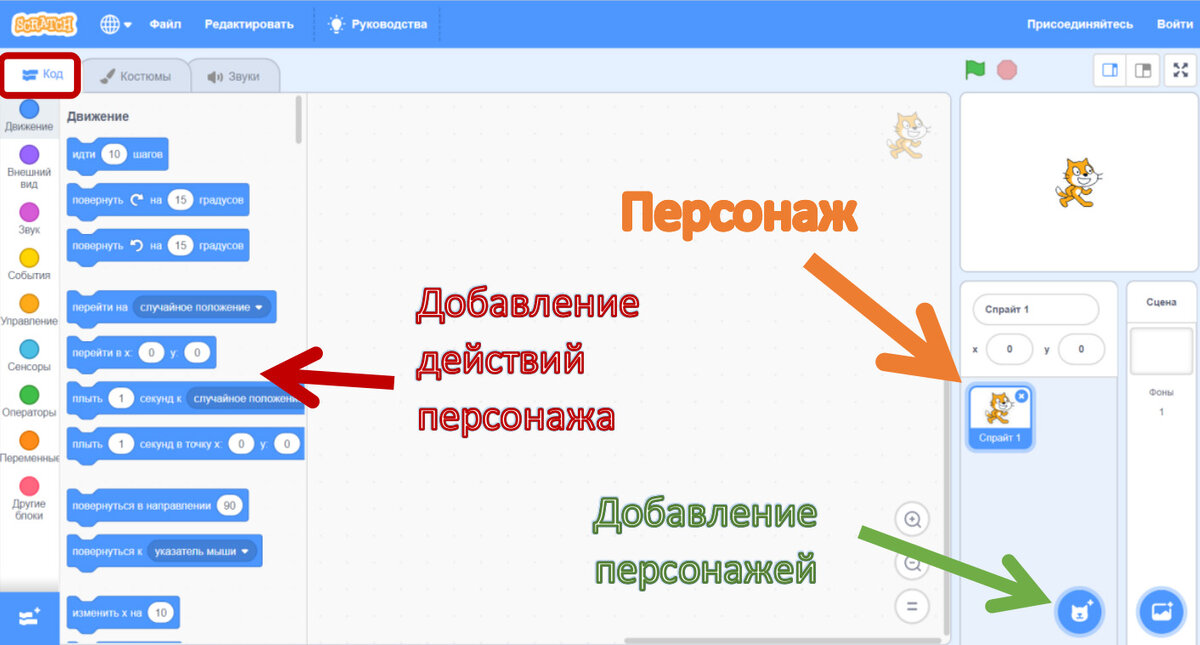Click the y value in перейти в x block
1200x645 pixels.
197,352
